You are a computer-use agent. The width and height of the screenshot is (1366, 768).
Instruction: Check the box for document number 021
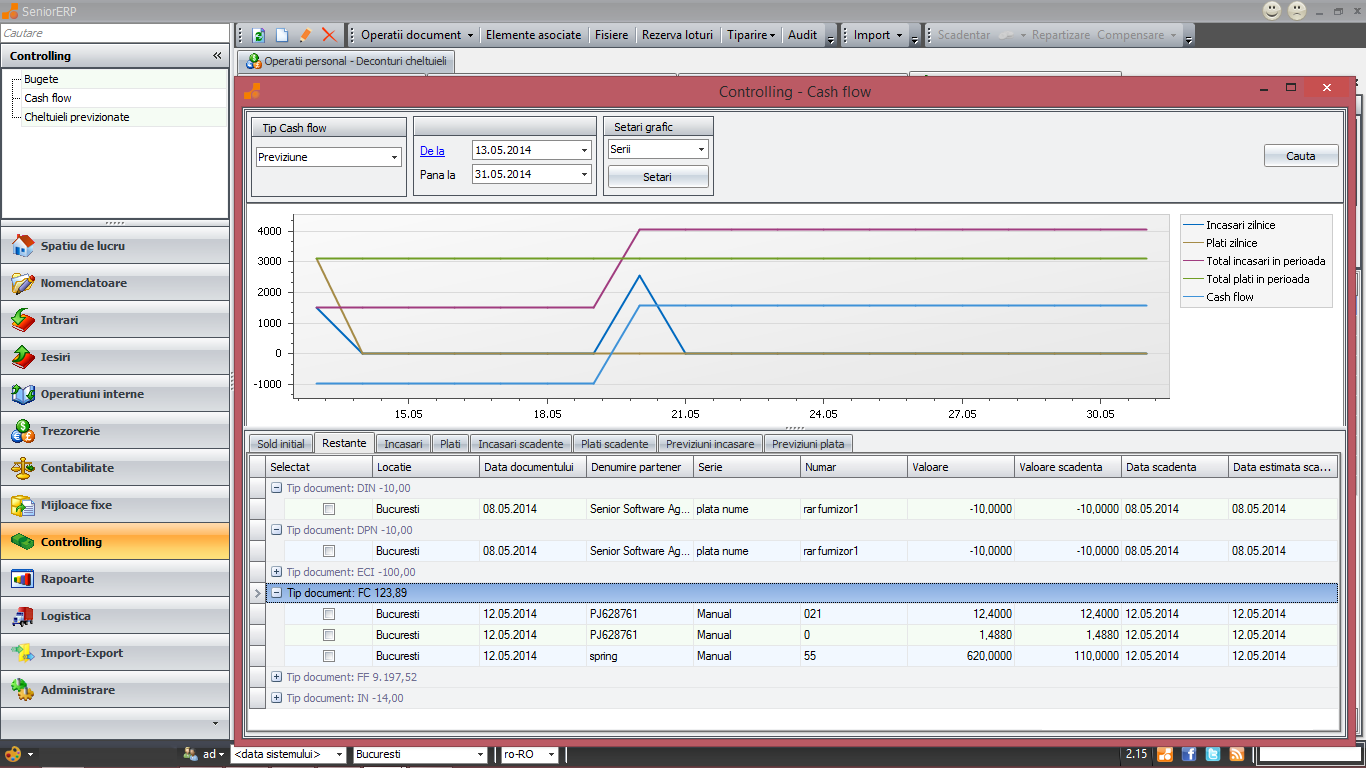[x=329, y=614]
